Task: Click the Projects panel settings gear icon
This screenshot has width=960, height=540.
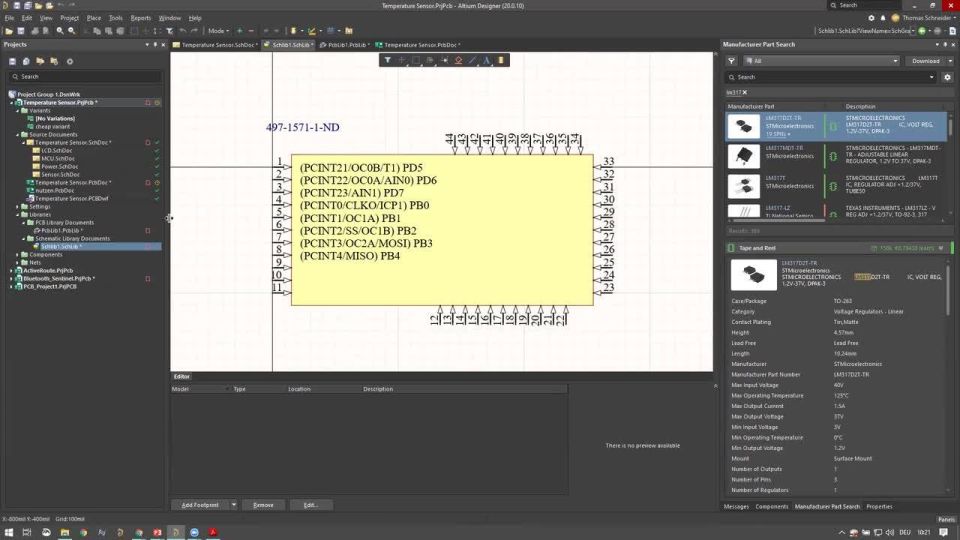Action: coord(70,61)
